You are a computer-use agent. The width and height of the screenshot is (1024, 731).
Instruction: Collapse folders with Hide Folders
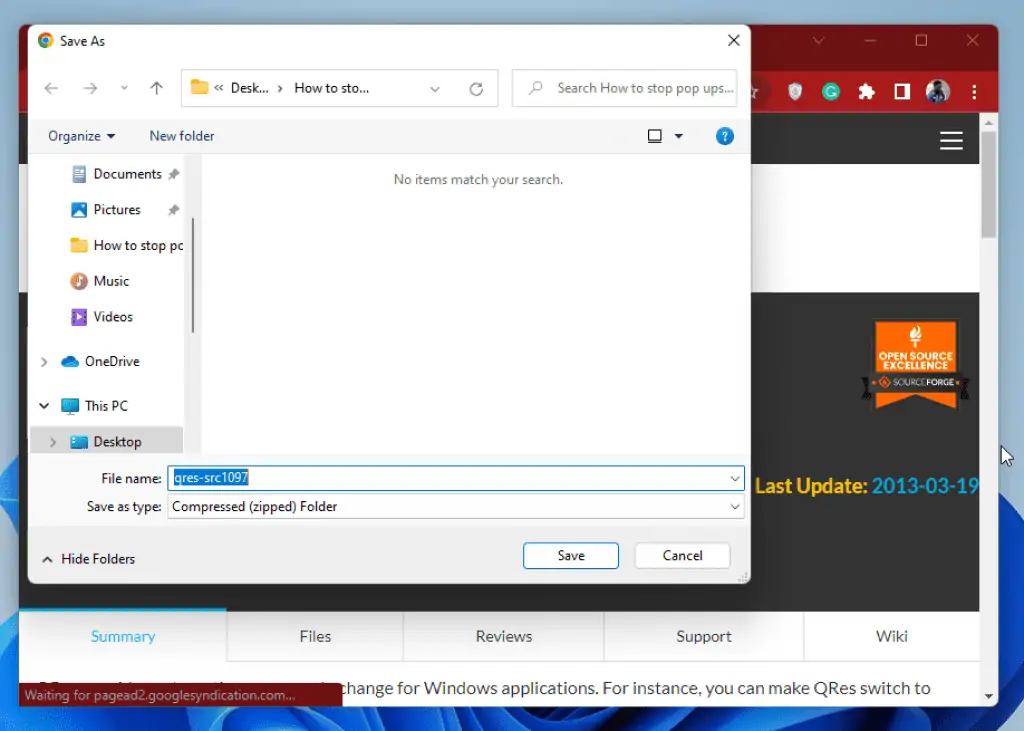click(88, 559)
